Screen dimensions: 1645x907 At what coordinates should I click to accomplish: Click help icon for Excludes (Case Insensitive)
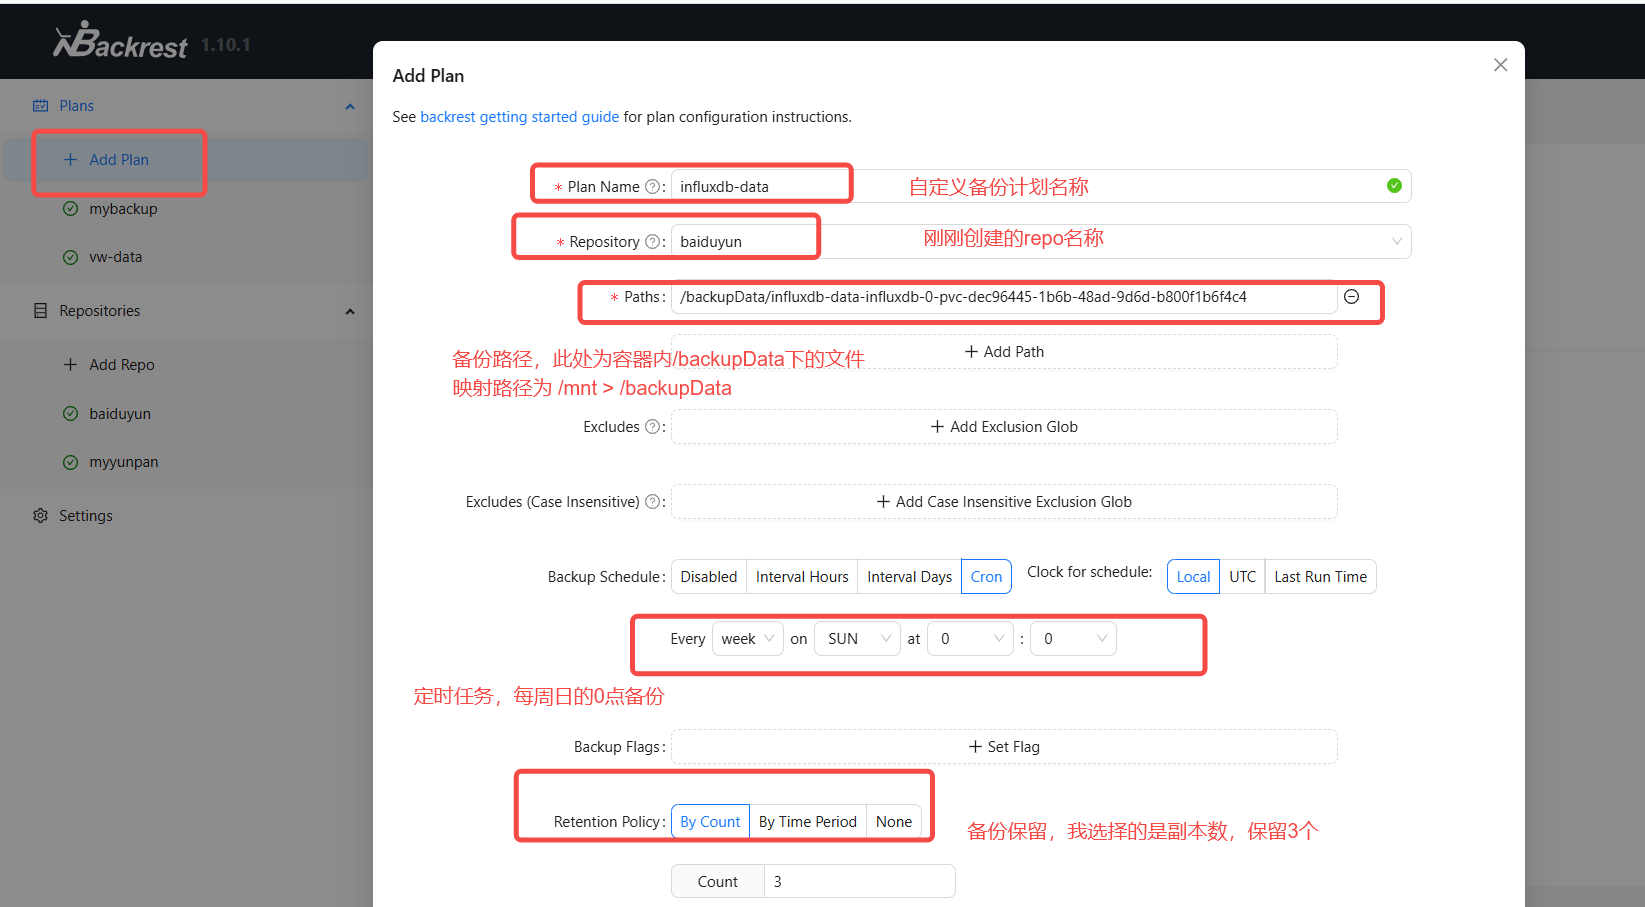point(652,502)
